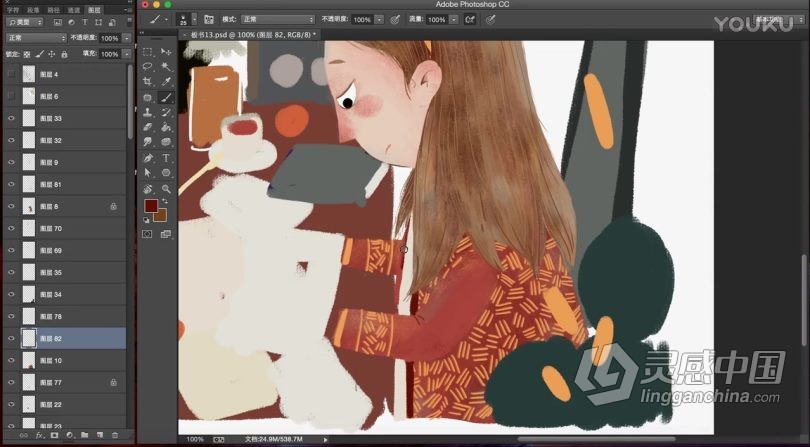Click layer 10 thumbnail

coord(29,360)
